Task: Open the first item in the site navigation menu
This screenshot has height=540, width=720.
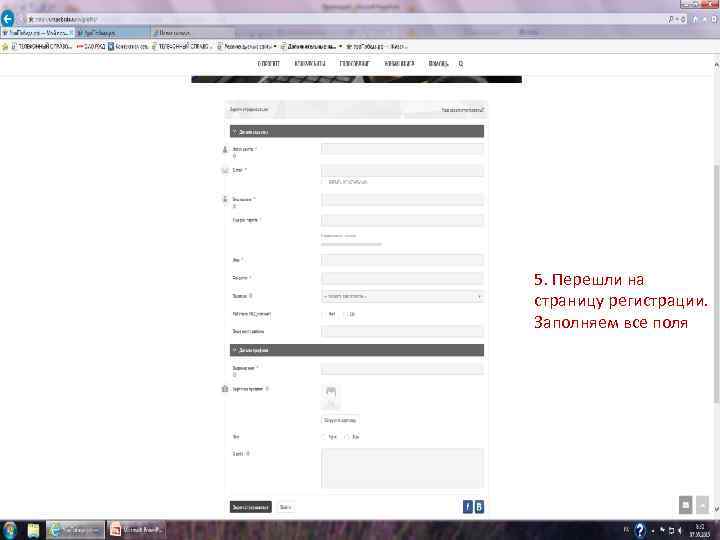Action: (268, 63)
